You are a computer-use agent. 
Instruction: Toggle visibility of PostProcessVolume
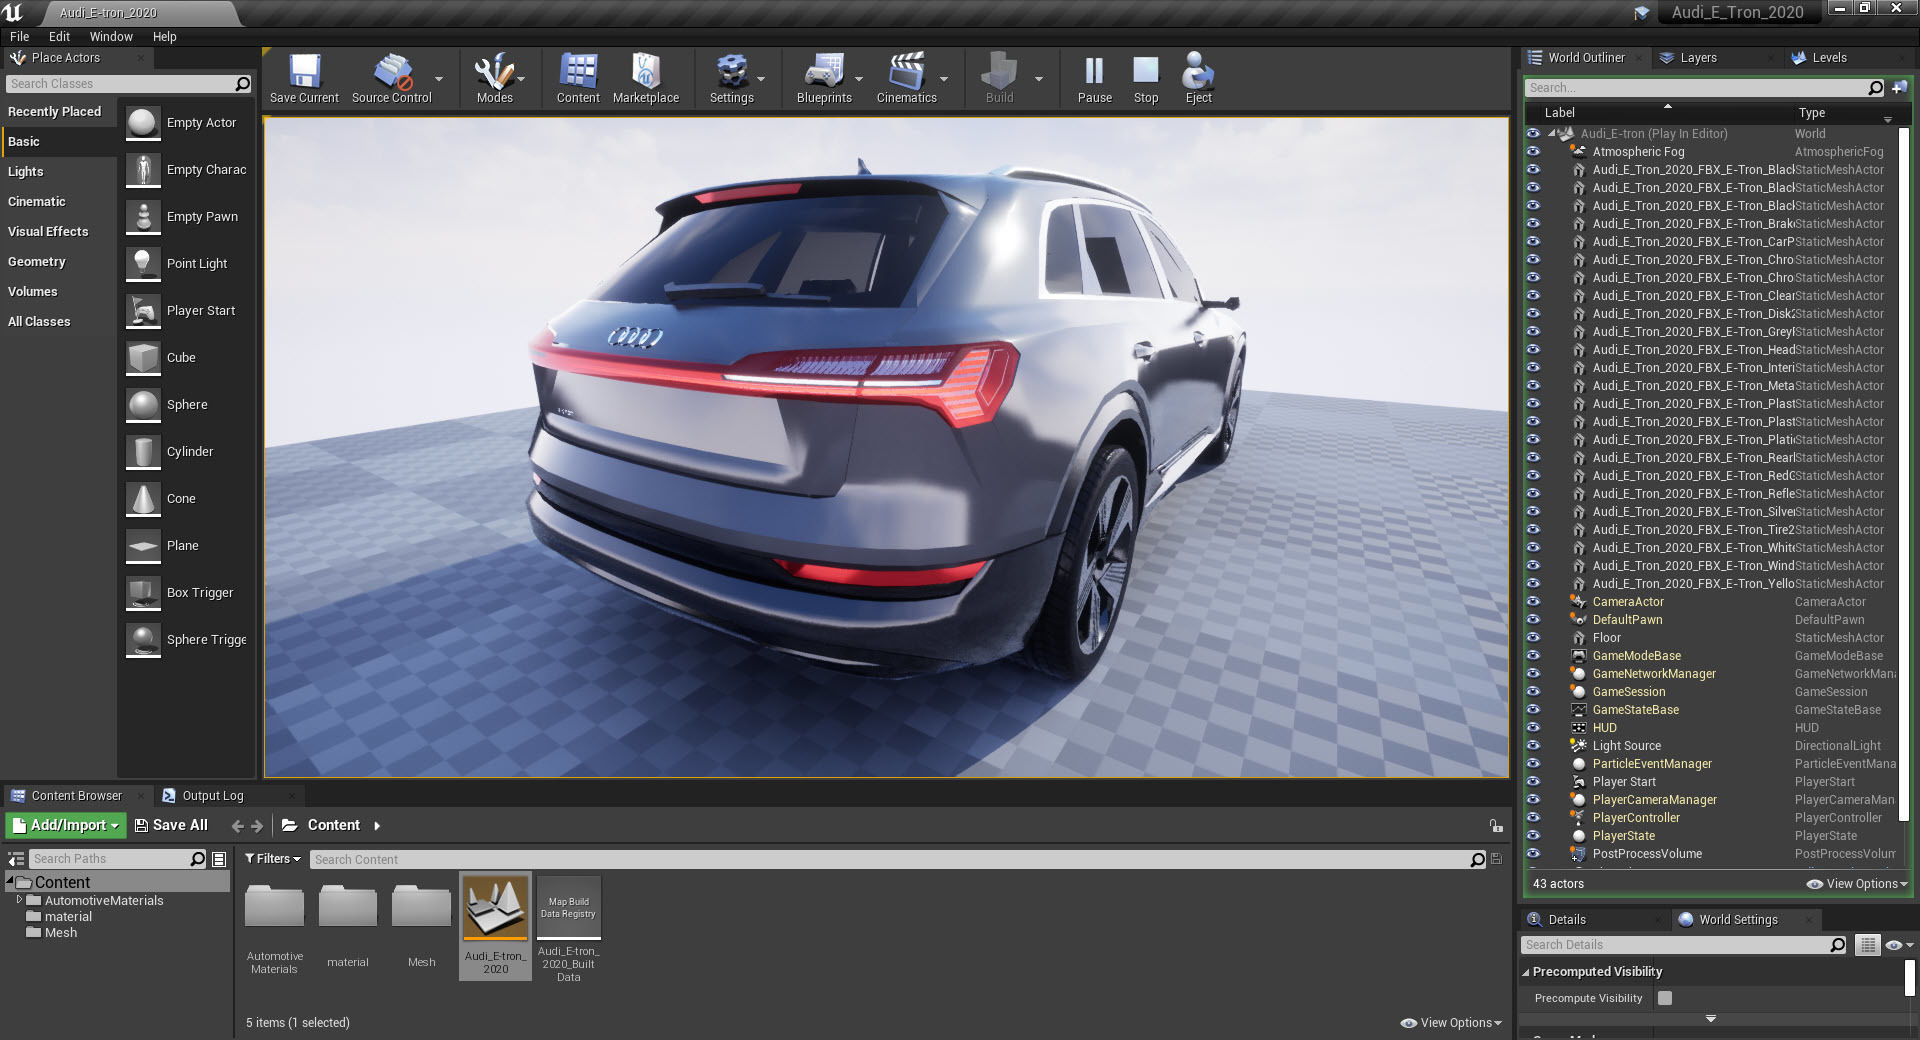pos(1533,854)
